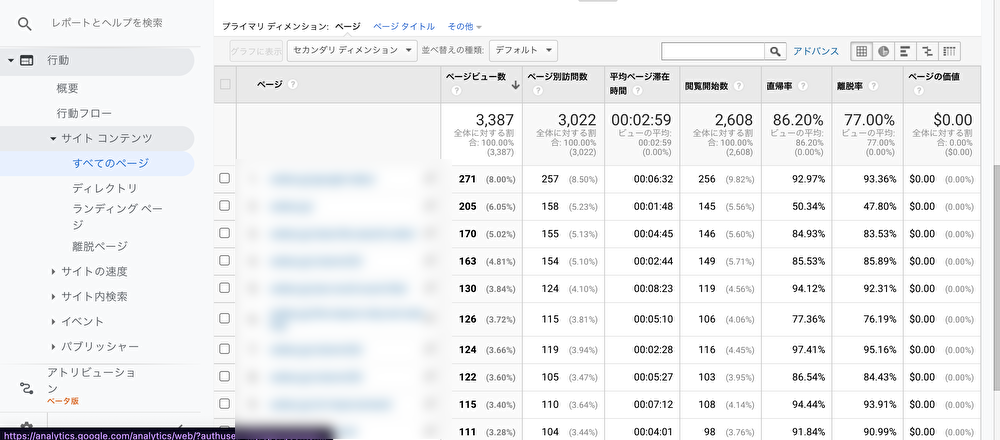This screenshot has height=440, width=1000.
Task: Check the row with 271 pageviews
Action: coord(224,179)
